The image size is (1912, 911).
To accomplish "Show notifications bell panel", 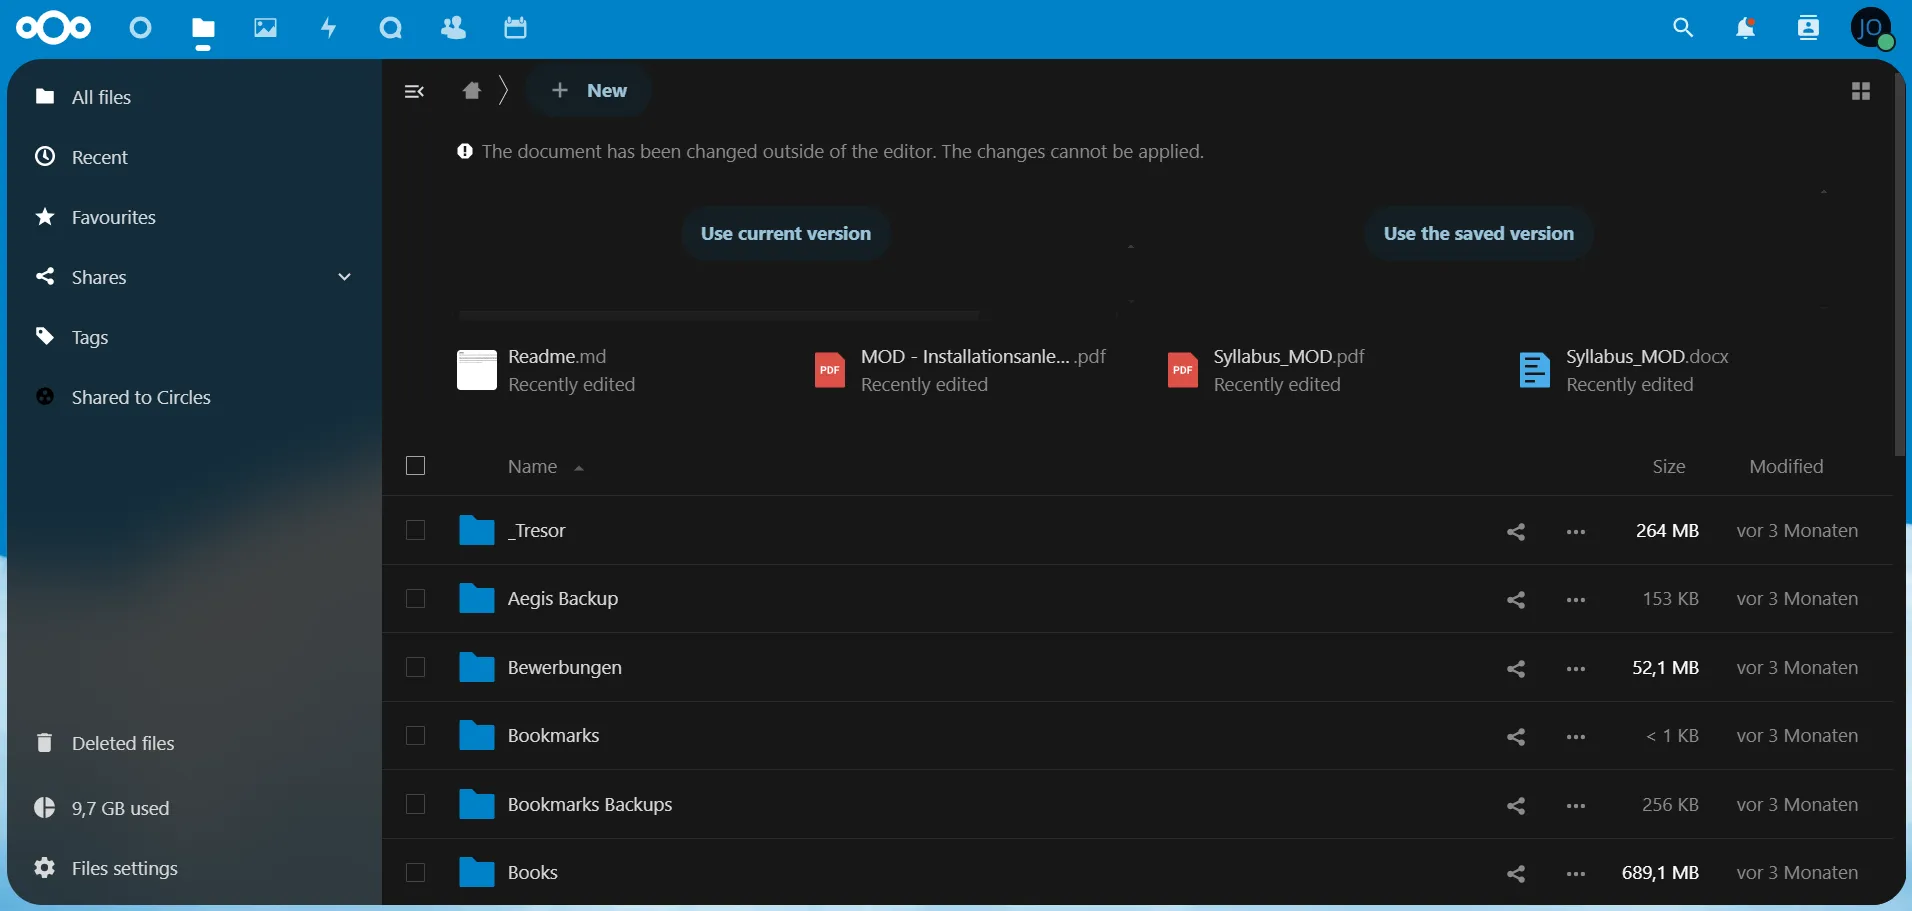I will 1747,30.
